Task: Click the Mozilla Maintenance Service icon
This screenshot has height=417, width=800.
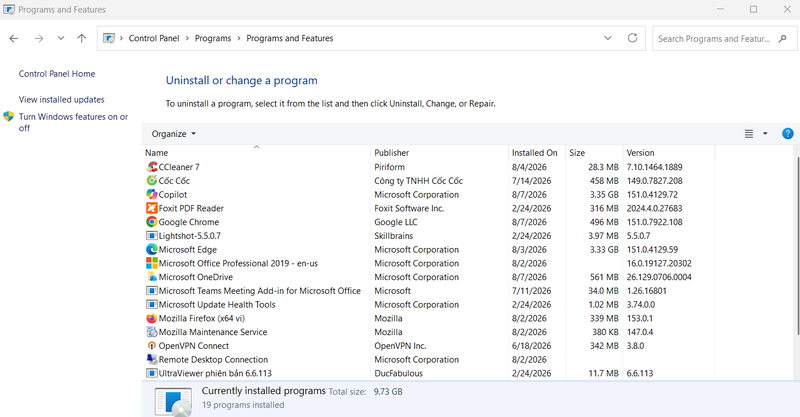Action: pos(152,332)
